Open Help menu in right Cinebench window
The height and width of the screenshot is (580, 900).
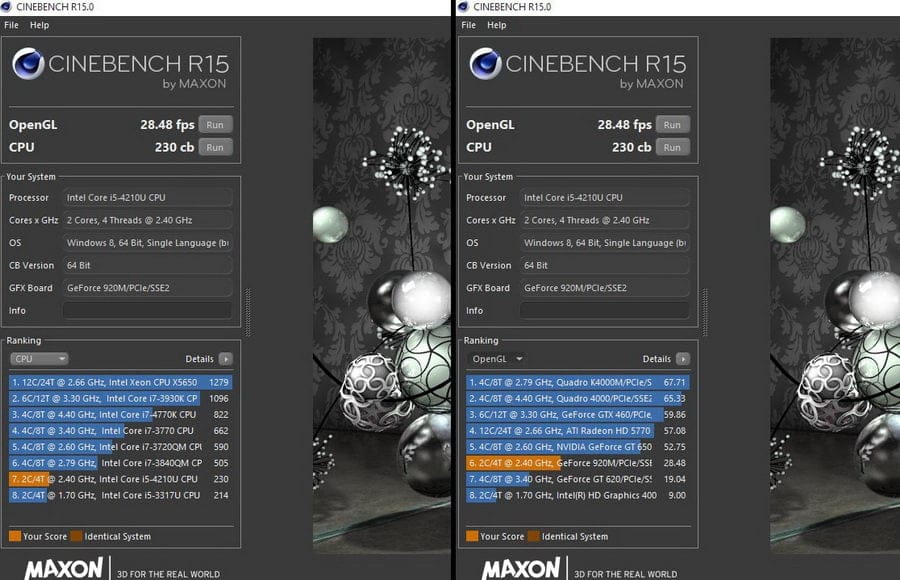pyautogui.click(x=496, y=25)
